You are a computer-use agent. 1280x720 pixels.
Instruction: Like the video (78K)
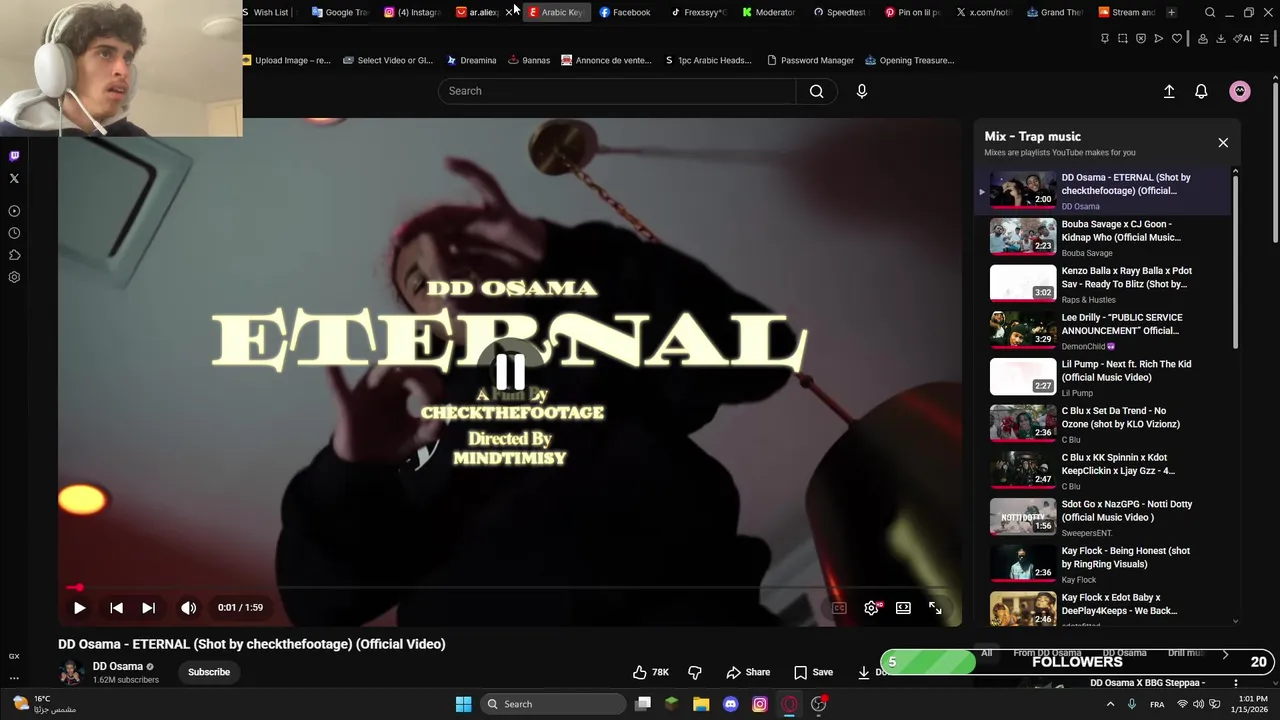pyautogui.click(x=651, y=672)
